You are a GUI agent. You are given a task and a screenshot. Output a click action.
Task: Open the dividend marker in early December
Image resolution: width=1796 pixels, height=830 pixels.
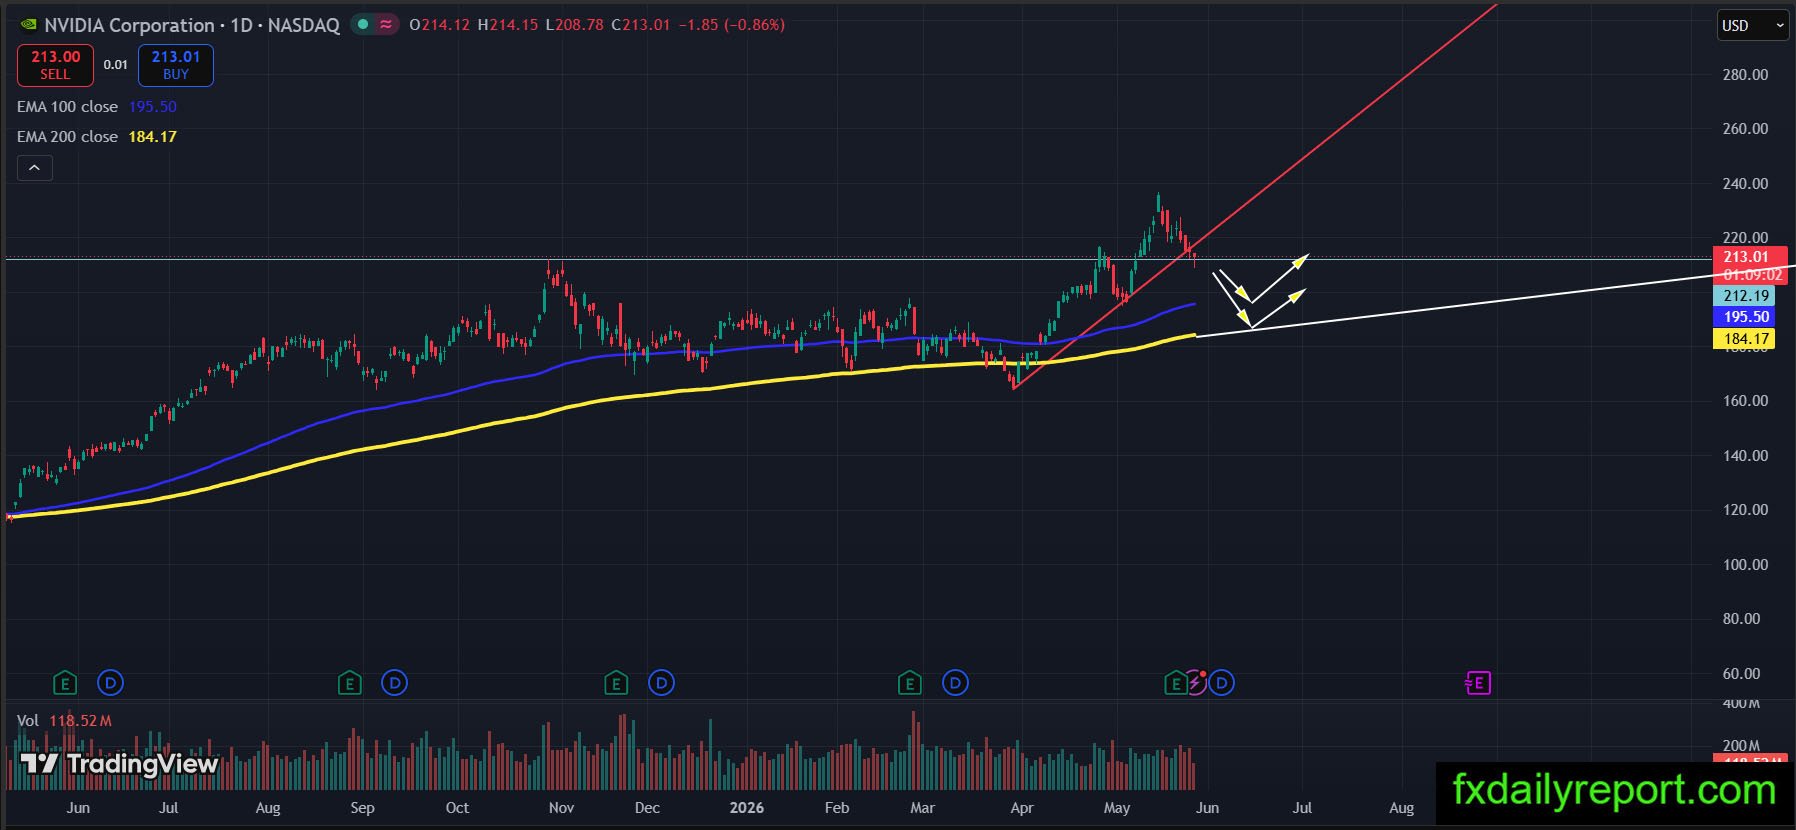661,683
